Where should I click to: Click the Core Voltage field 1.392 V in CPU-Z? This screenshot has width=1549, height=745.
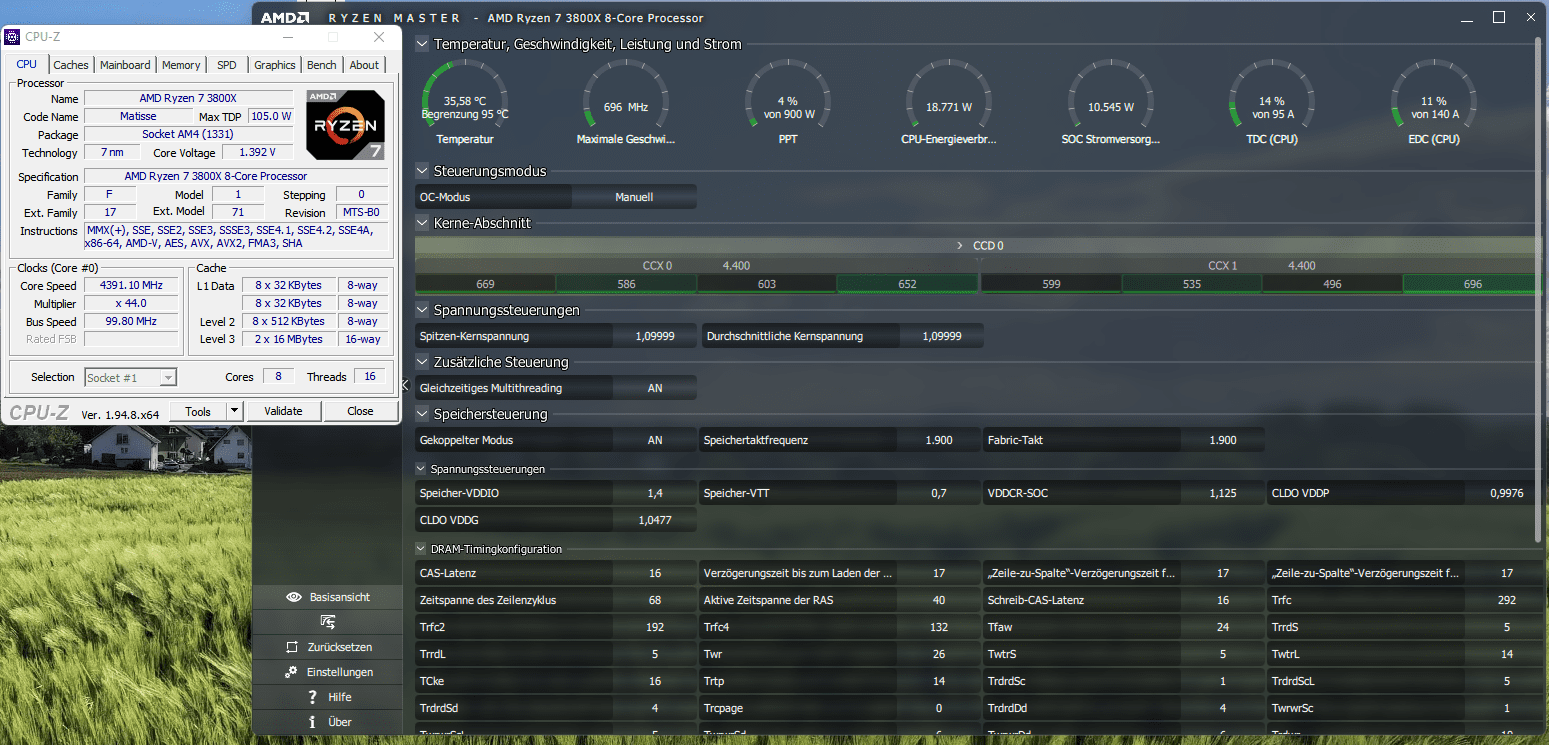[257, 153]
